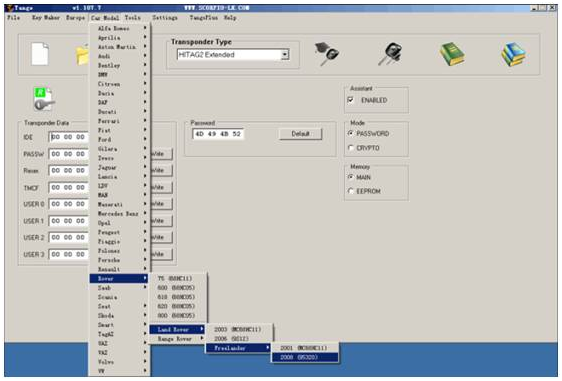Expand the Mercedes Benz submenu

pyautogui.click(x=119, y=214)
